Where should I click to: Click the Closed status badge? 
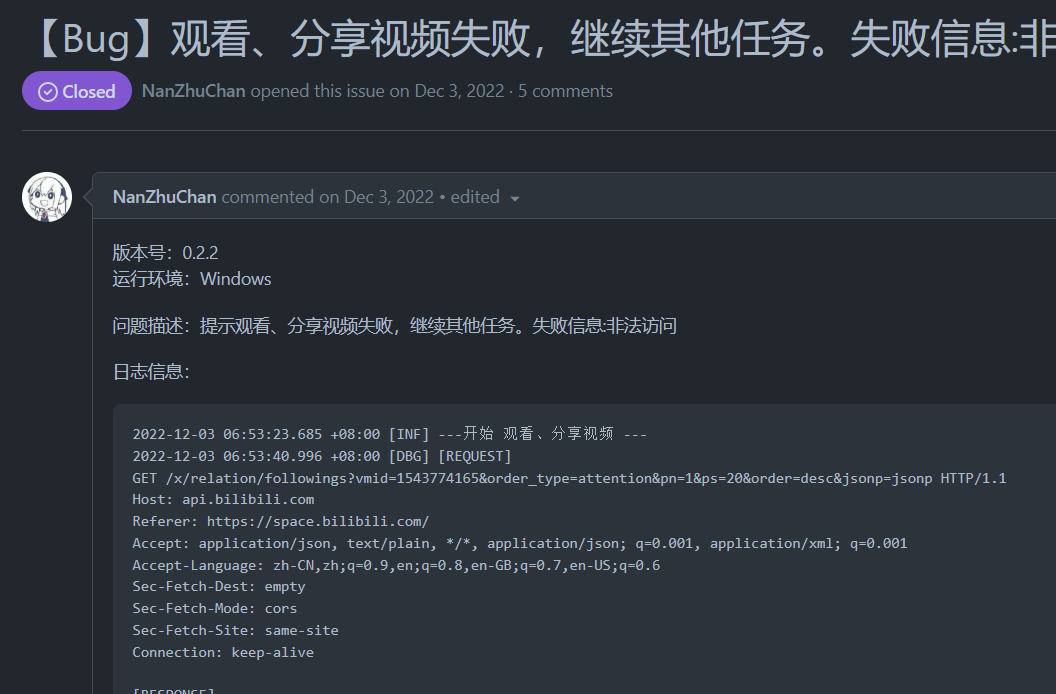(x=77, y=91)
